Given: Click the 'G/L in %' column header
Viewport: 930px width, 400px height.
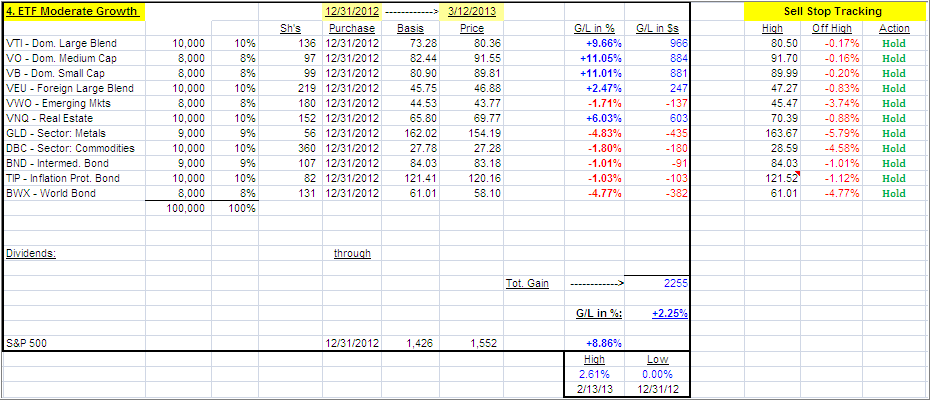Looking at the screenshot, I should pos(595,28).
